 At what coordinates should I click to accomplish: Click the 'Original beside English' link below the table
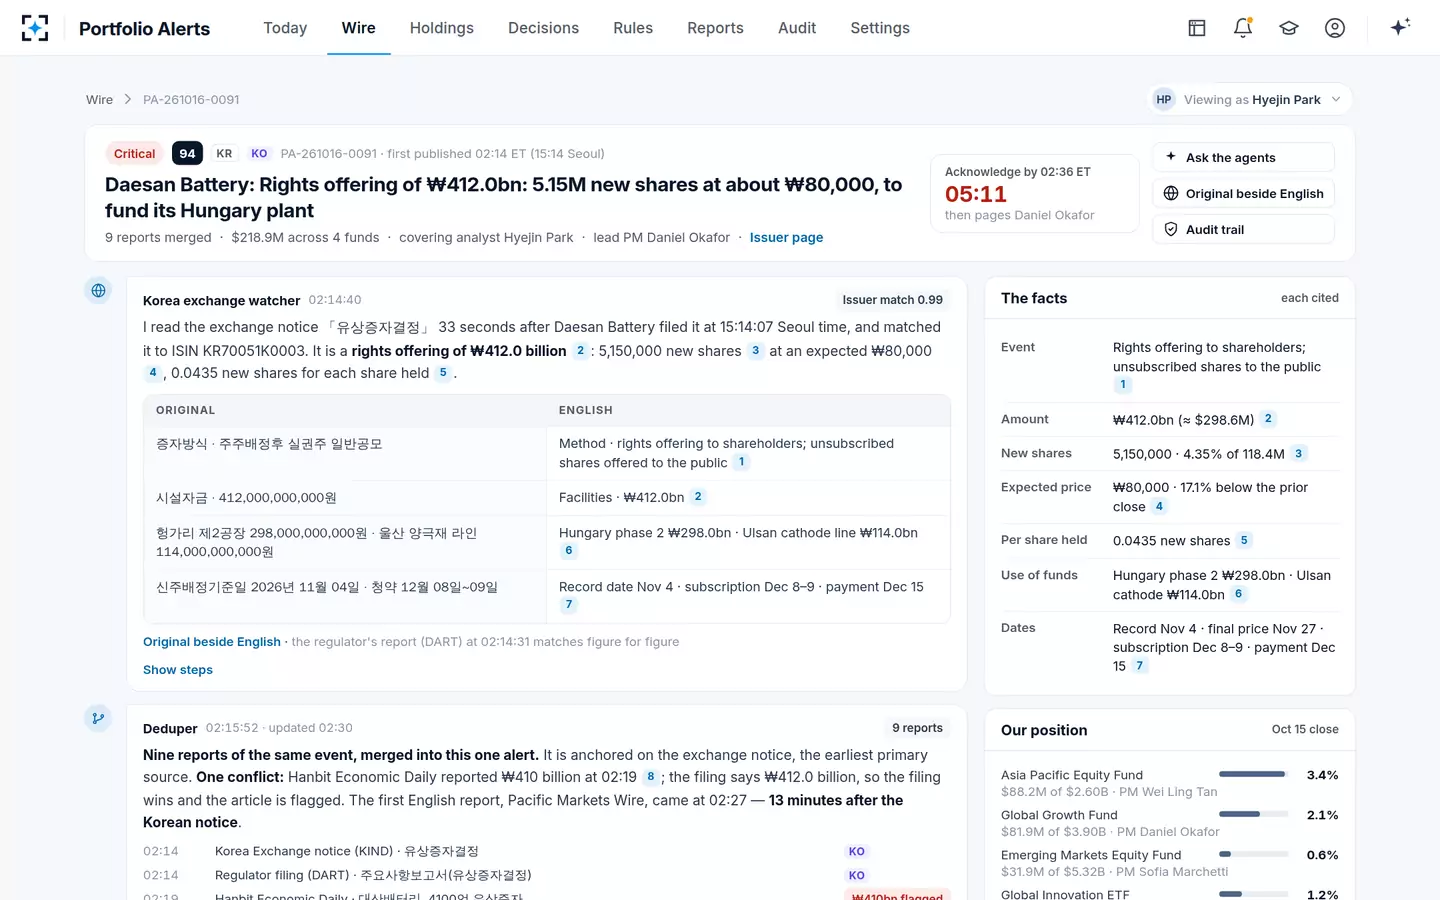pyautogui.click(x=212, y=642)
